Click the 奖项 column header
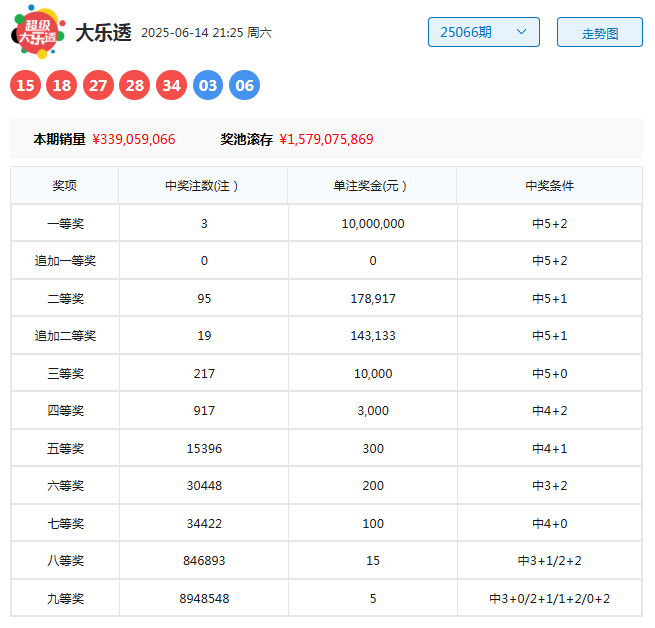655x628 pixels. [x=65, y=186]
